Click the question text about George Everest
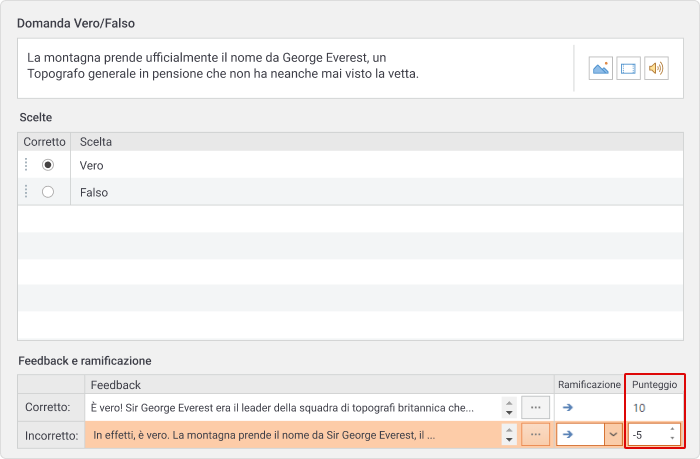Image resolution: width=700 pixels, height=459 pixels. coord(223,66)
